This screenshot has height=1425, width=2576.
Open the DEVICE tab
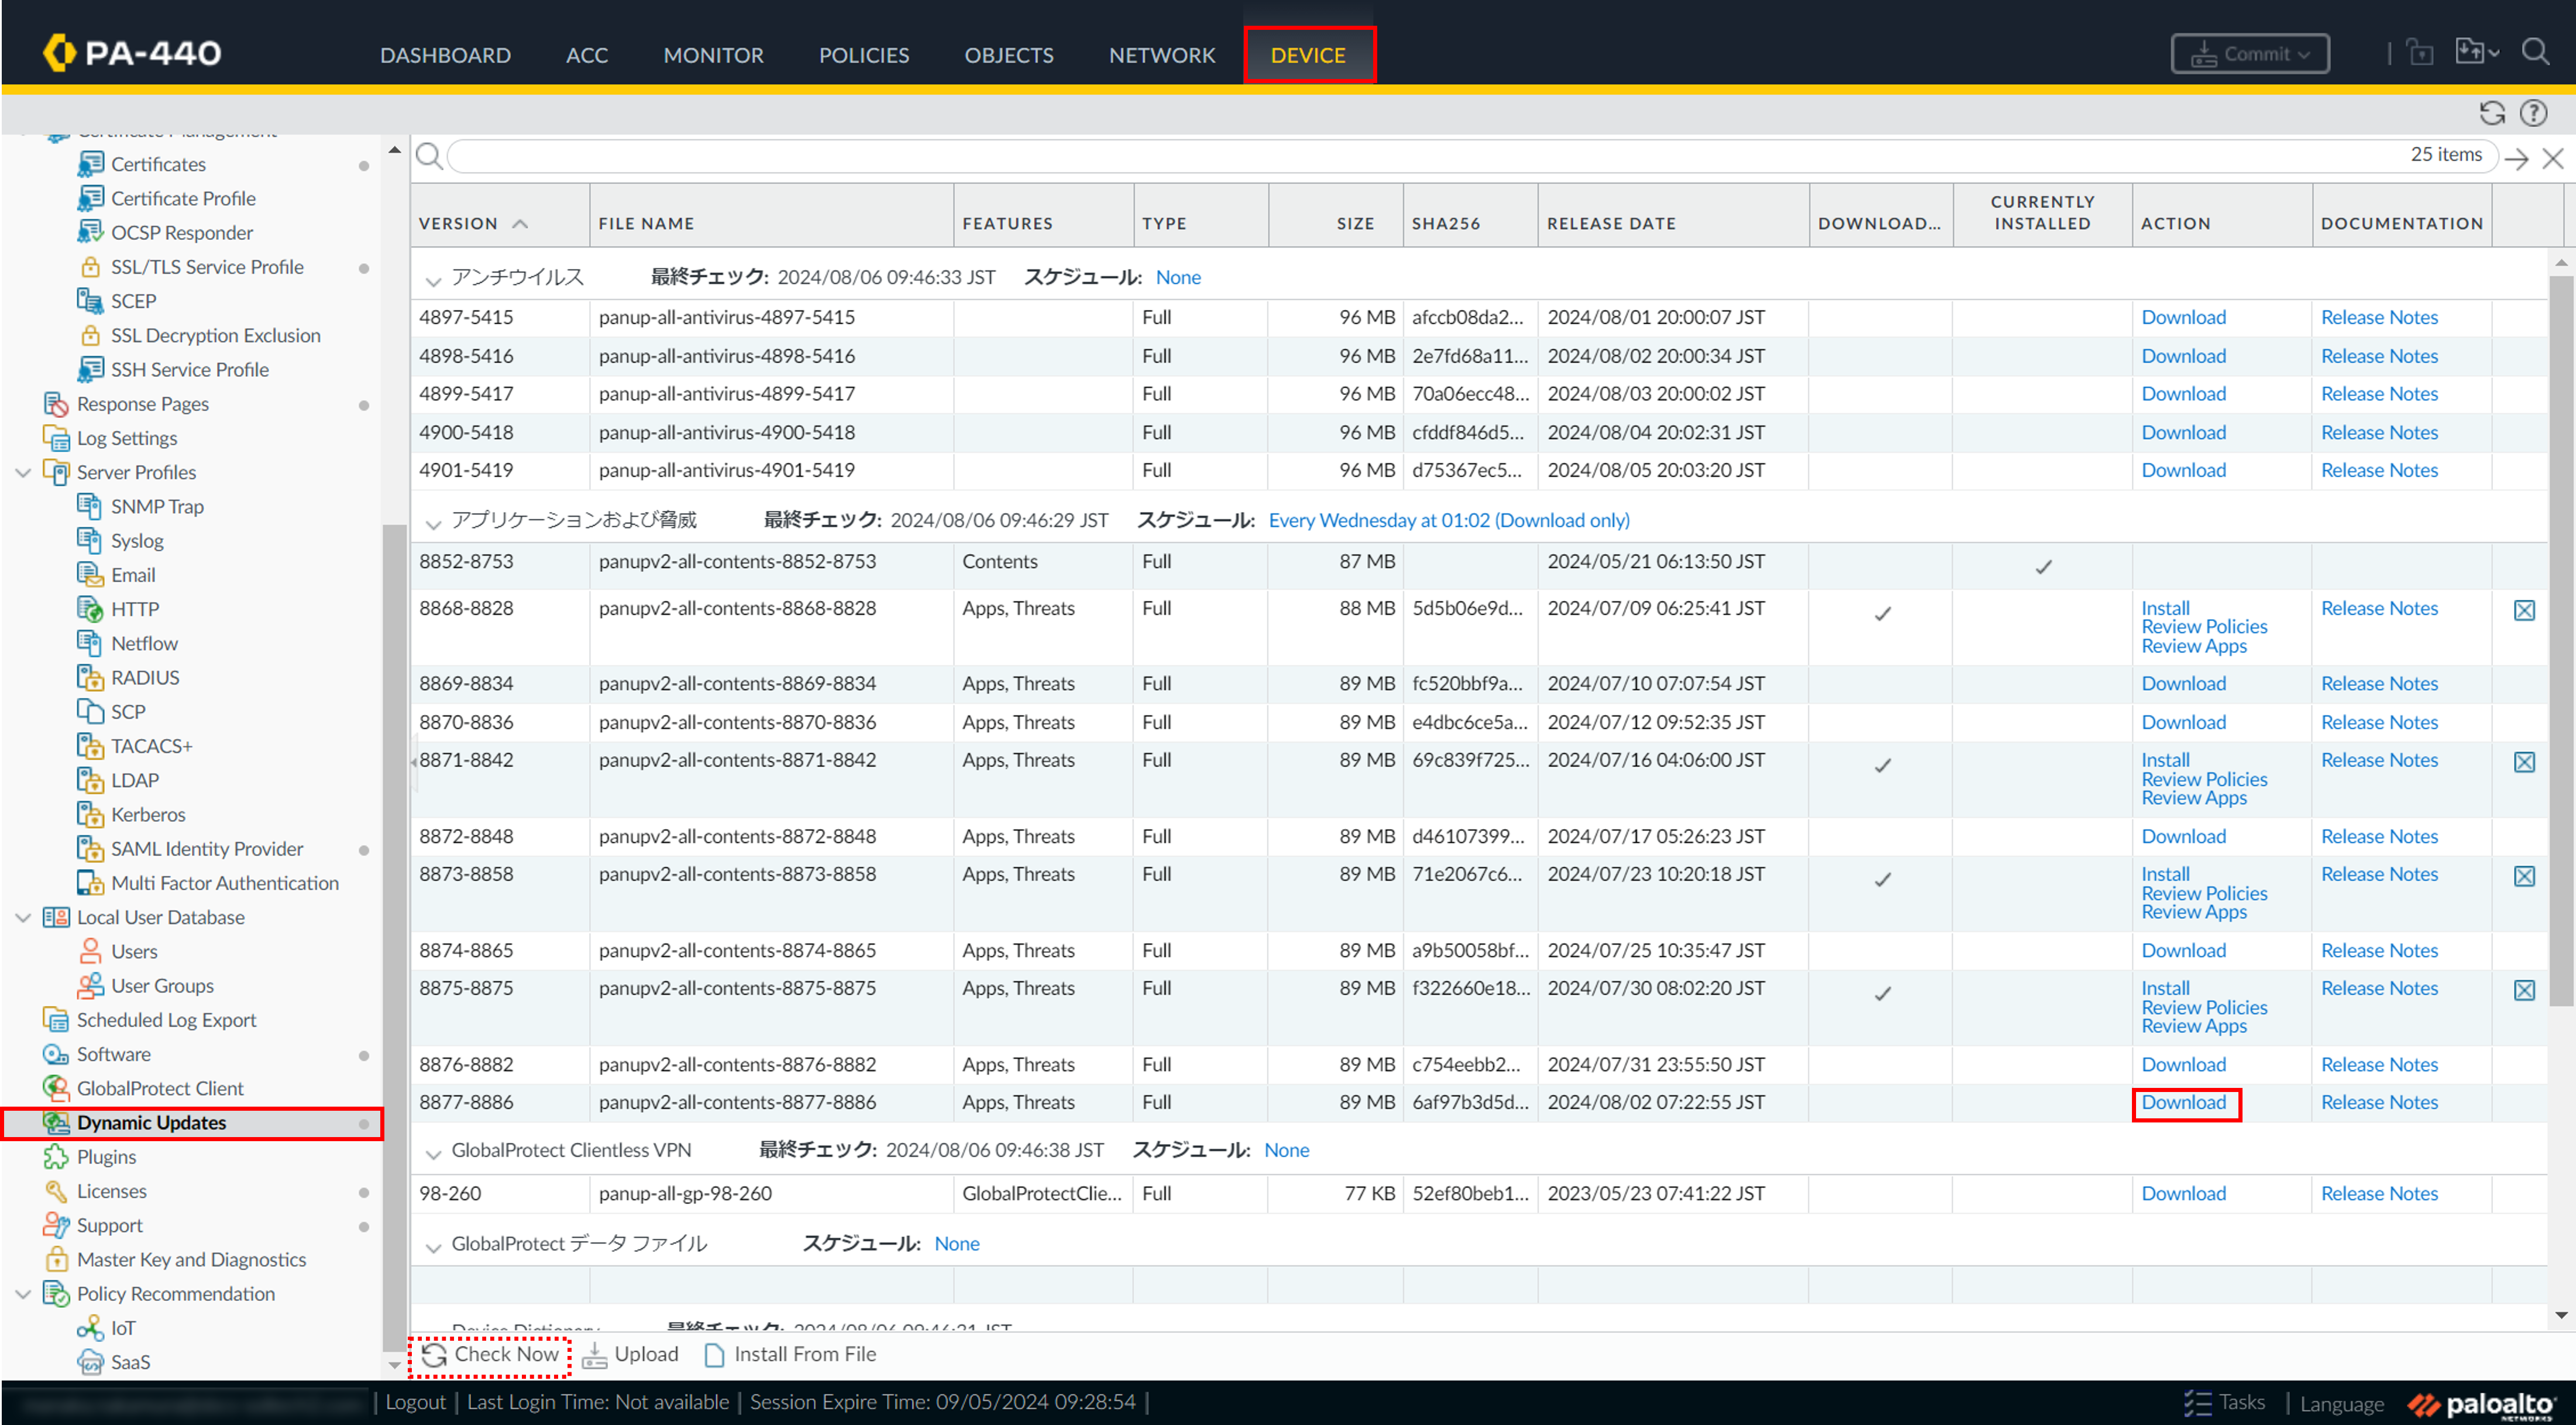tap(1308, 55)
